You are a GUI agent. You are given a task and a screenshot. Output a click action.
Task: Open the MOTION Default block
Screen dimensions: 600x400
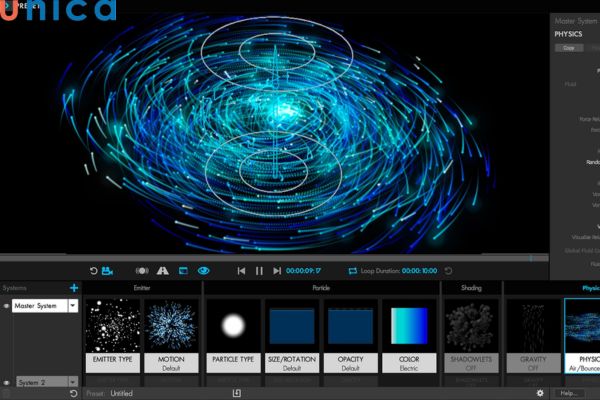click(x=171, y=336)
